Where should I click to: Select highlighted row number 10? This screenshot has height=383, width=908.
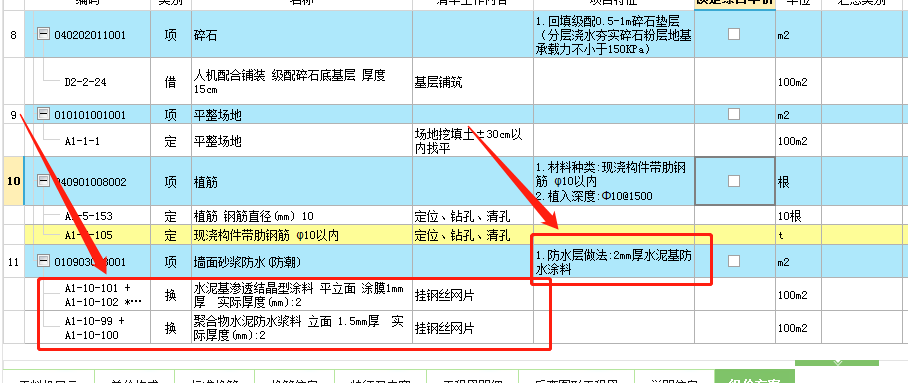pyautogui.click(x=13, y=181)
